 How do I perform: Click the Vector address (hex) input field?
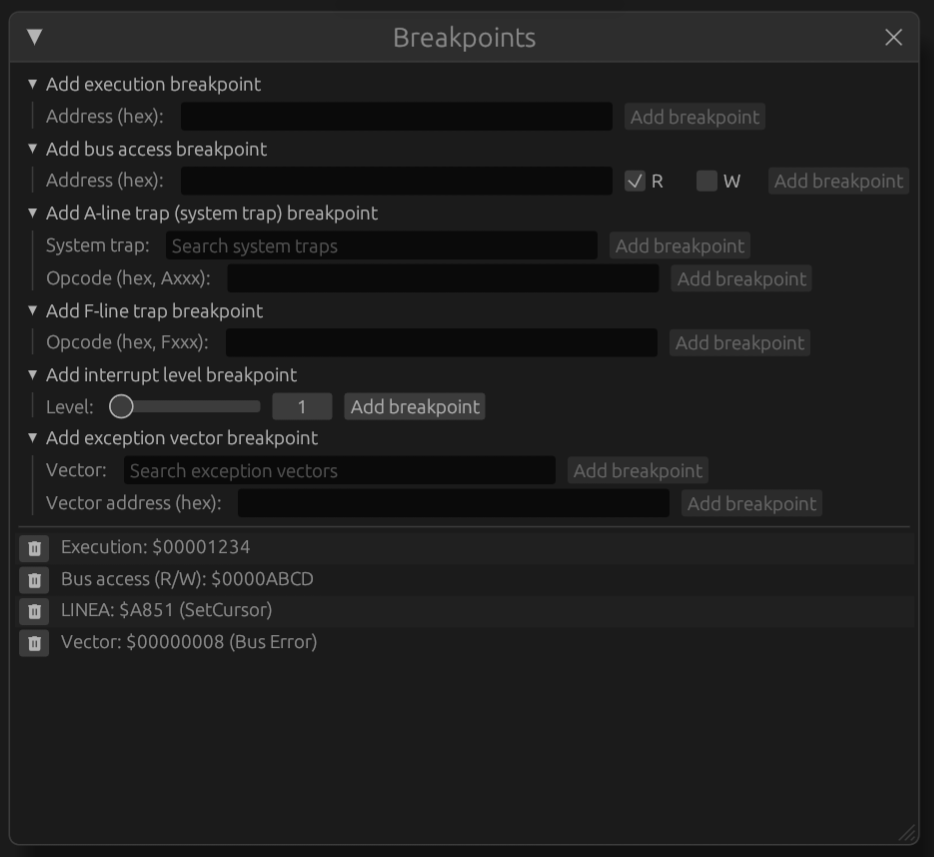[452, 503]
